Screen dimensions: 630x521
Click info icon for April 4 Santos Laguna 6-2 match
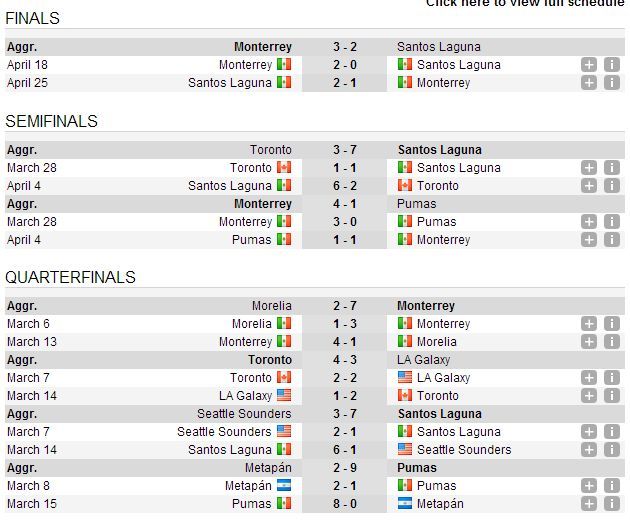[x=612, y=186]
